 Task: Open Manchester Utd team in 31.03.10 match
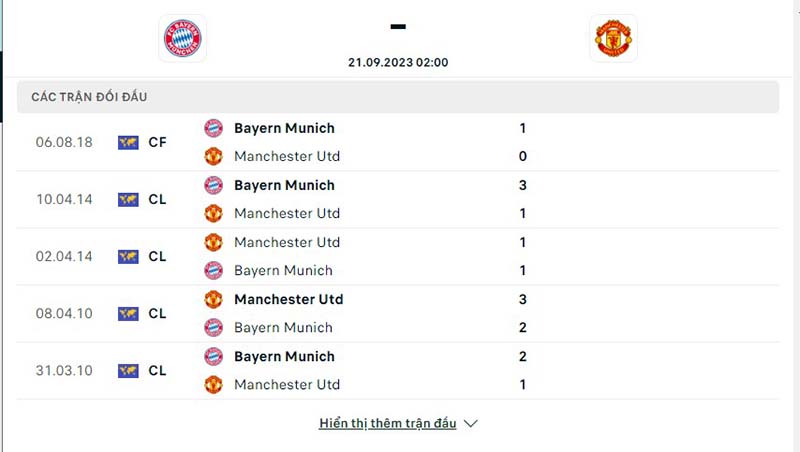pos(287,384)
